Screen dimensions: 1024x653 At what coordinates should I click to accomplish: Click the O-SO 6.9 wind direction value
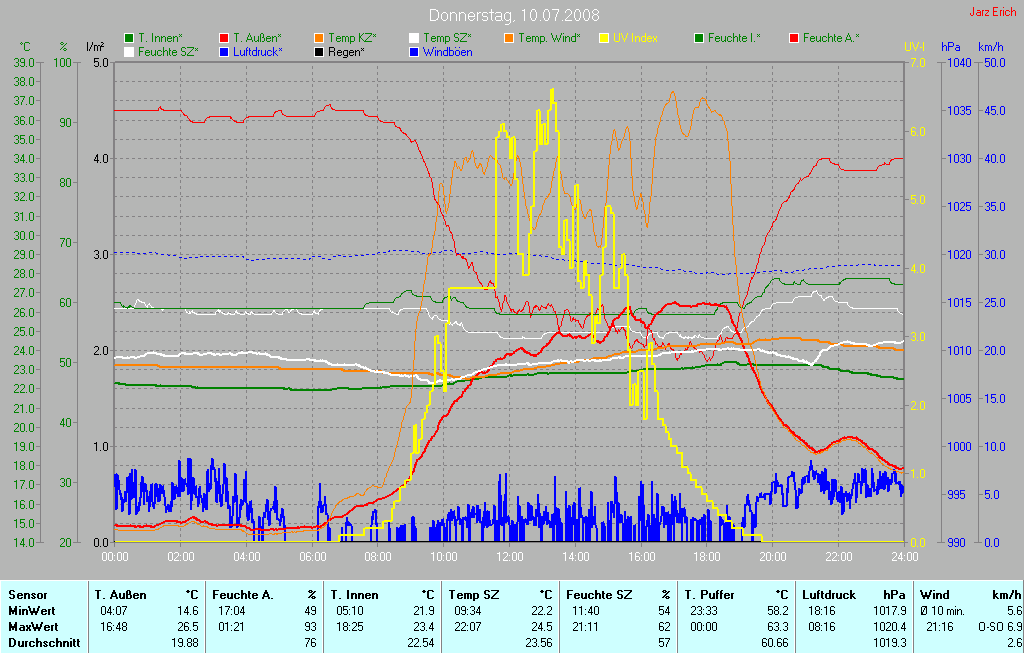1000,627
